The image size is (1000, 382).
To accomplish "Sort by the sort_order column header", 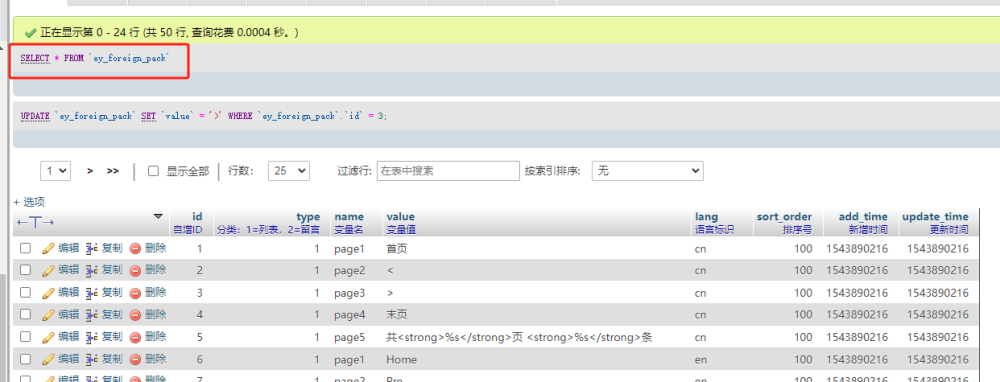I will (784, 217).
